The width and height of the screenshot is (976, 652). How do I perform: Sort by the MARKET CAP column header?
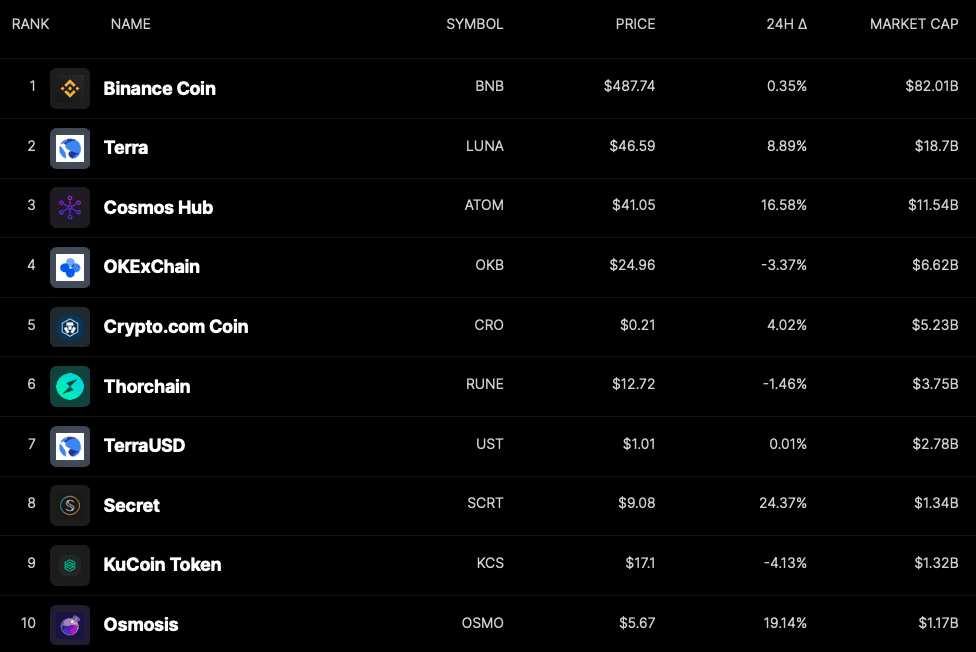pyautogui.click(x=914, y=24)
